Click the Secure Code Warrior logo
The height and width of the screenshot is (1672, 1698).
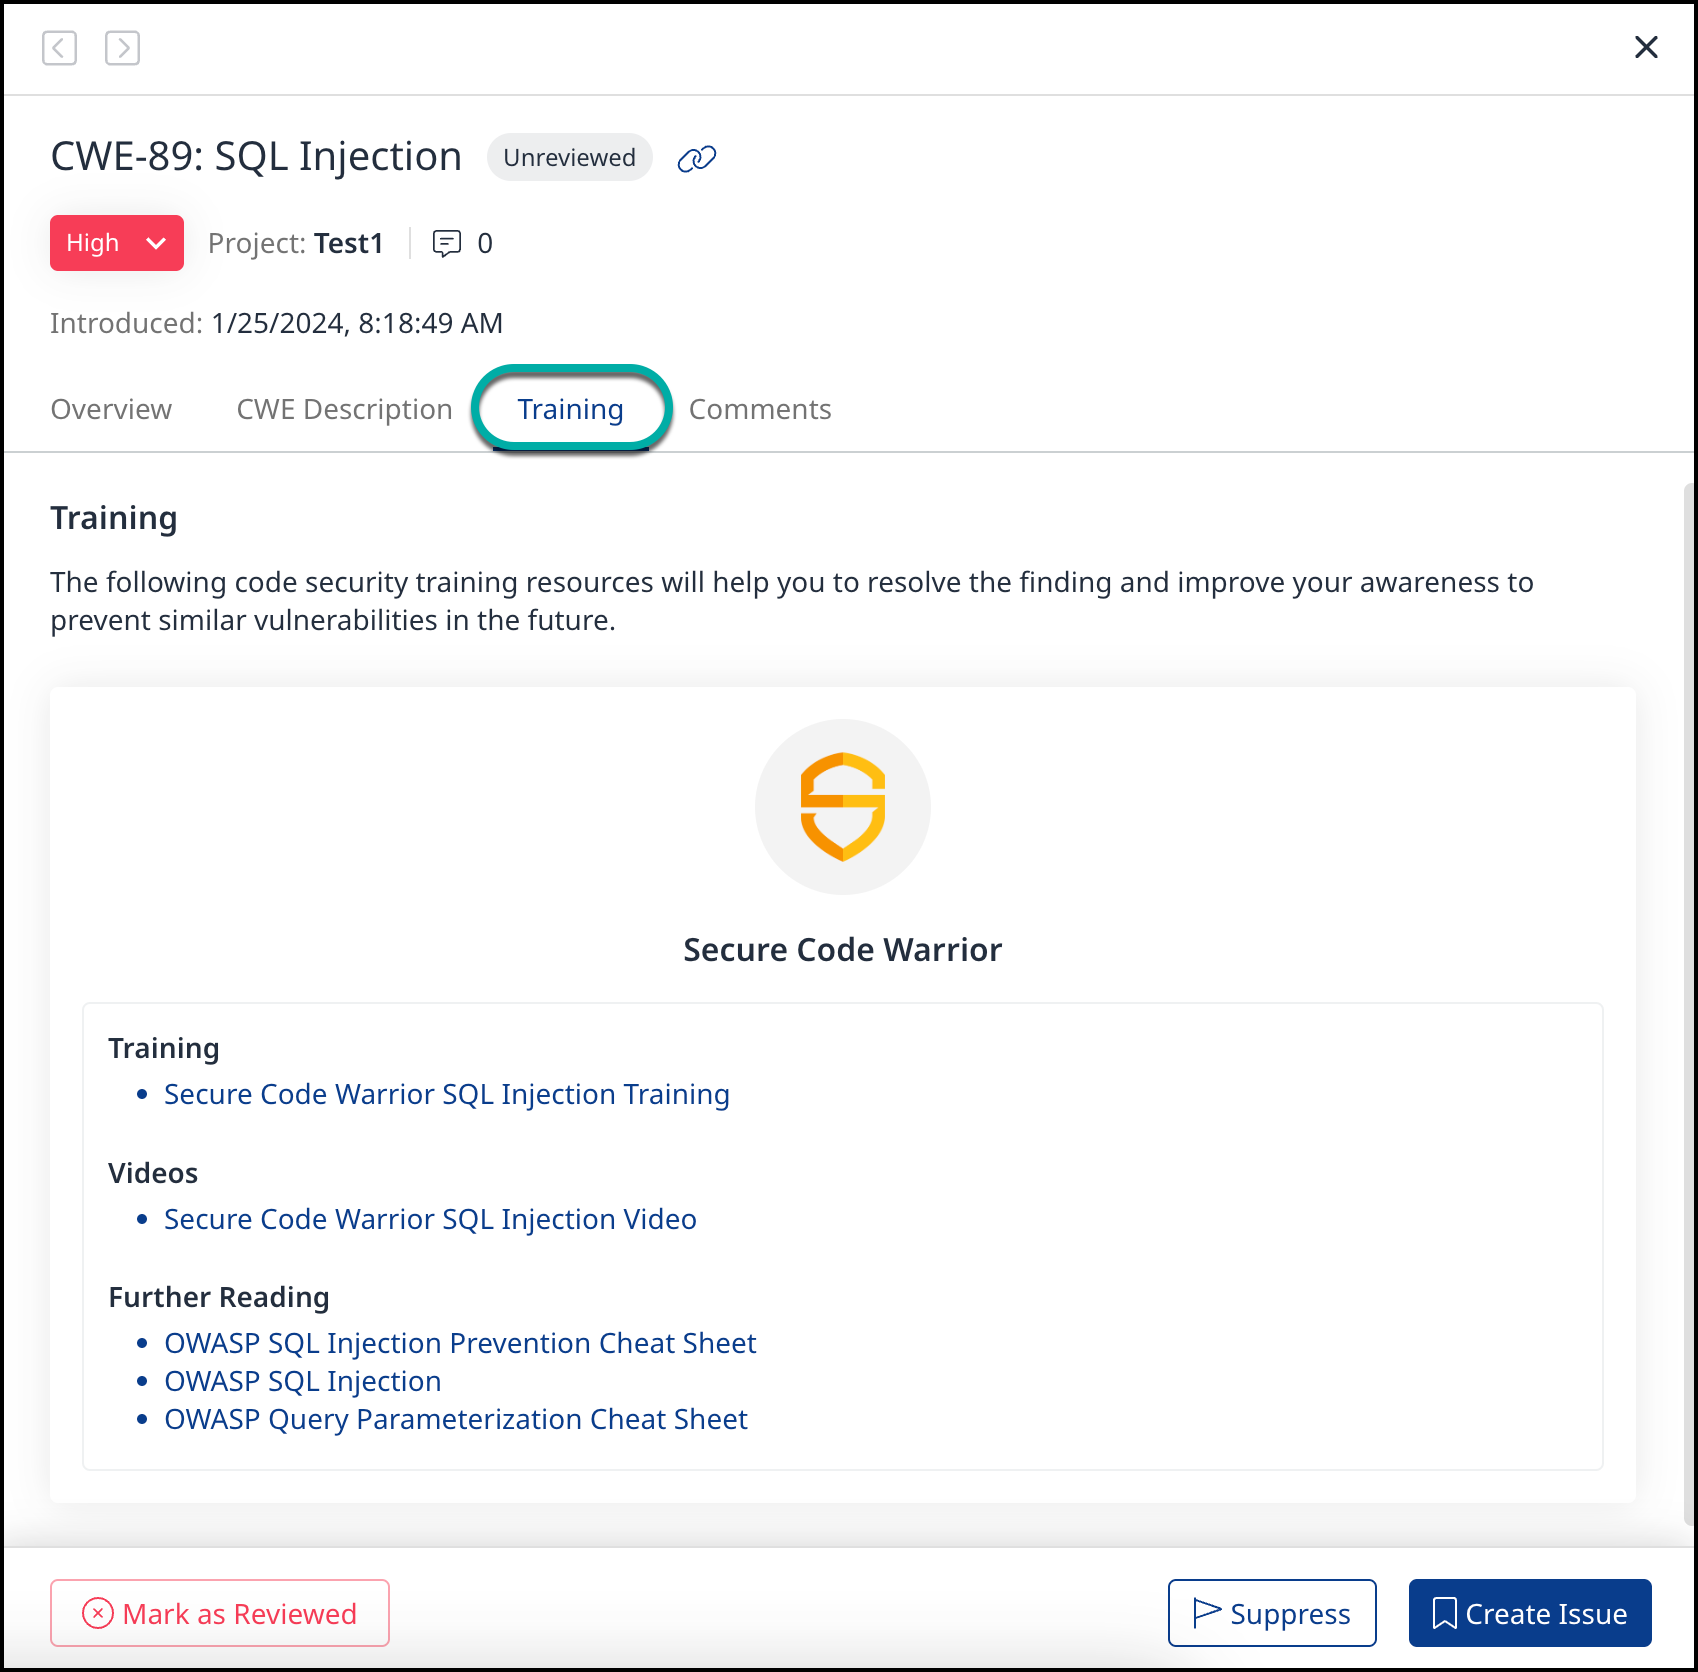pyautogui.click(x=842, y=806)
